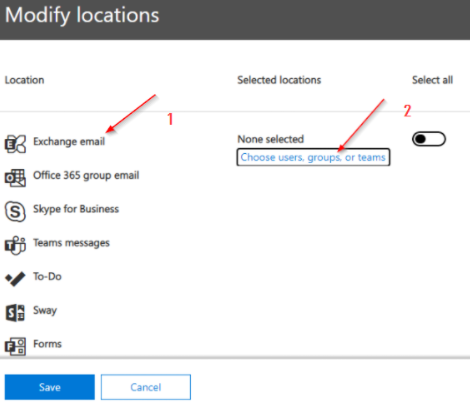Screen dimensions: 470x405
Task: Click the To-Do checkmark icon
Action: (x=15, y=279)
